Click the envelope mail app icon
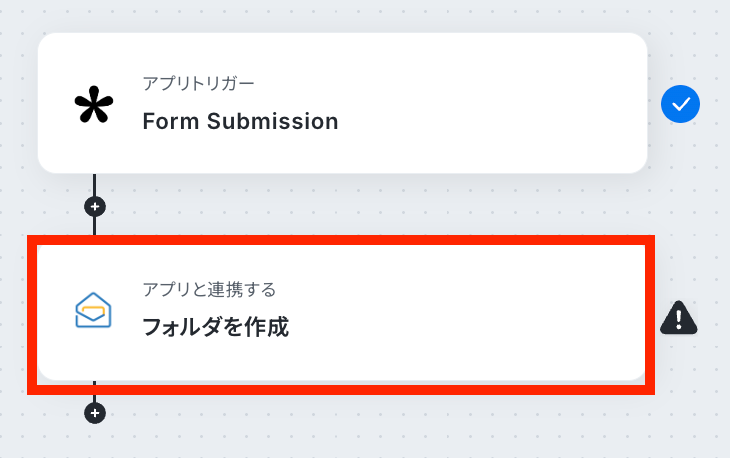 [94, 311]
